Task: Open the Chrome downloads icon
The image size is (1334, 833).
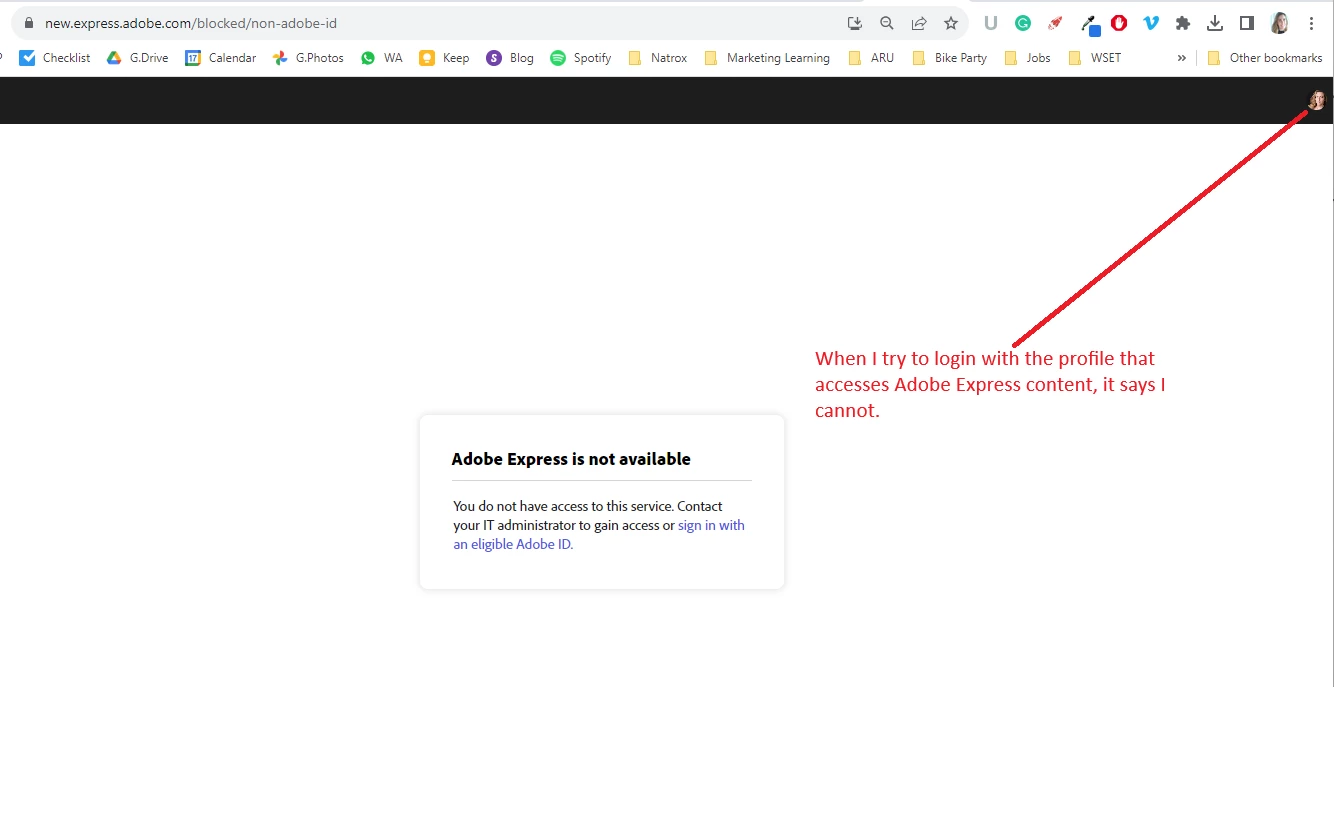Action: 1215,23
